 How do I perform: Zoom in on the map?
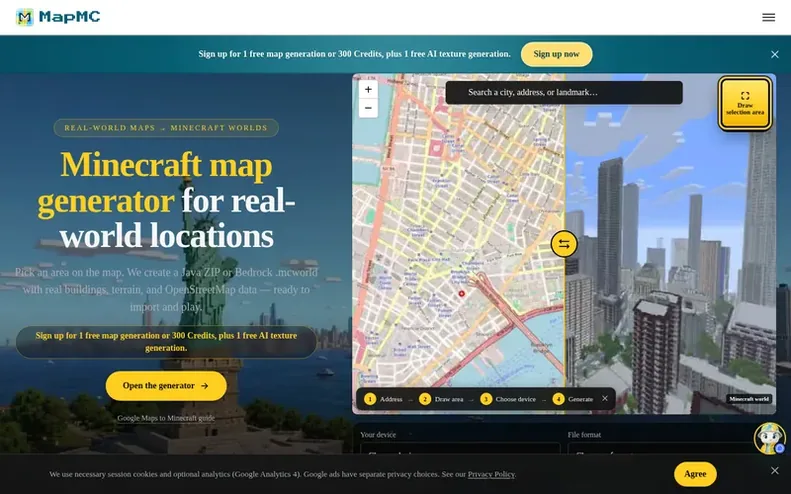click(368, 89)
